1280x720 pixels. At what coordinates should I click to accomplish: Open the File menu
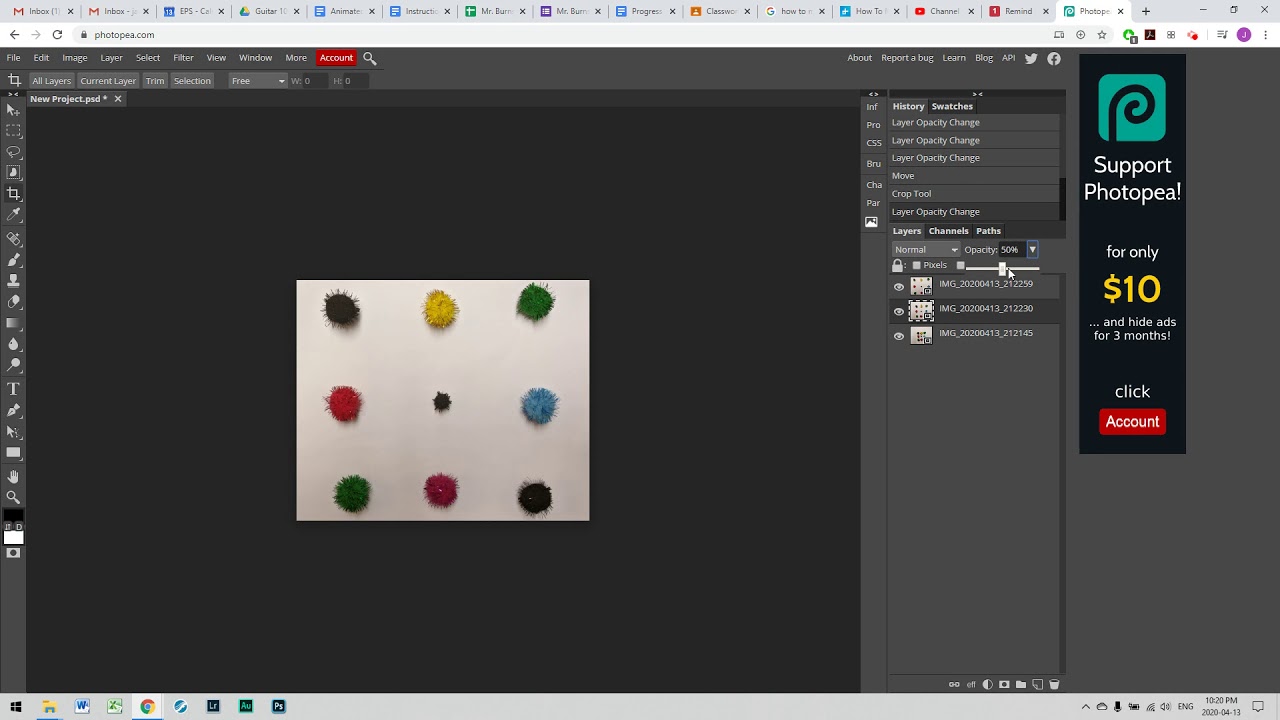point(13,58)
